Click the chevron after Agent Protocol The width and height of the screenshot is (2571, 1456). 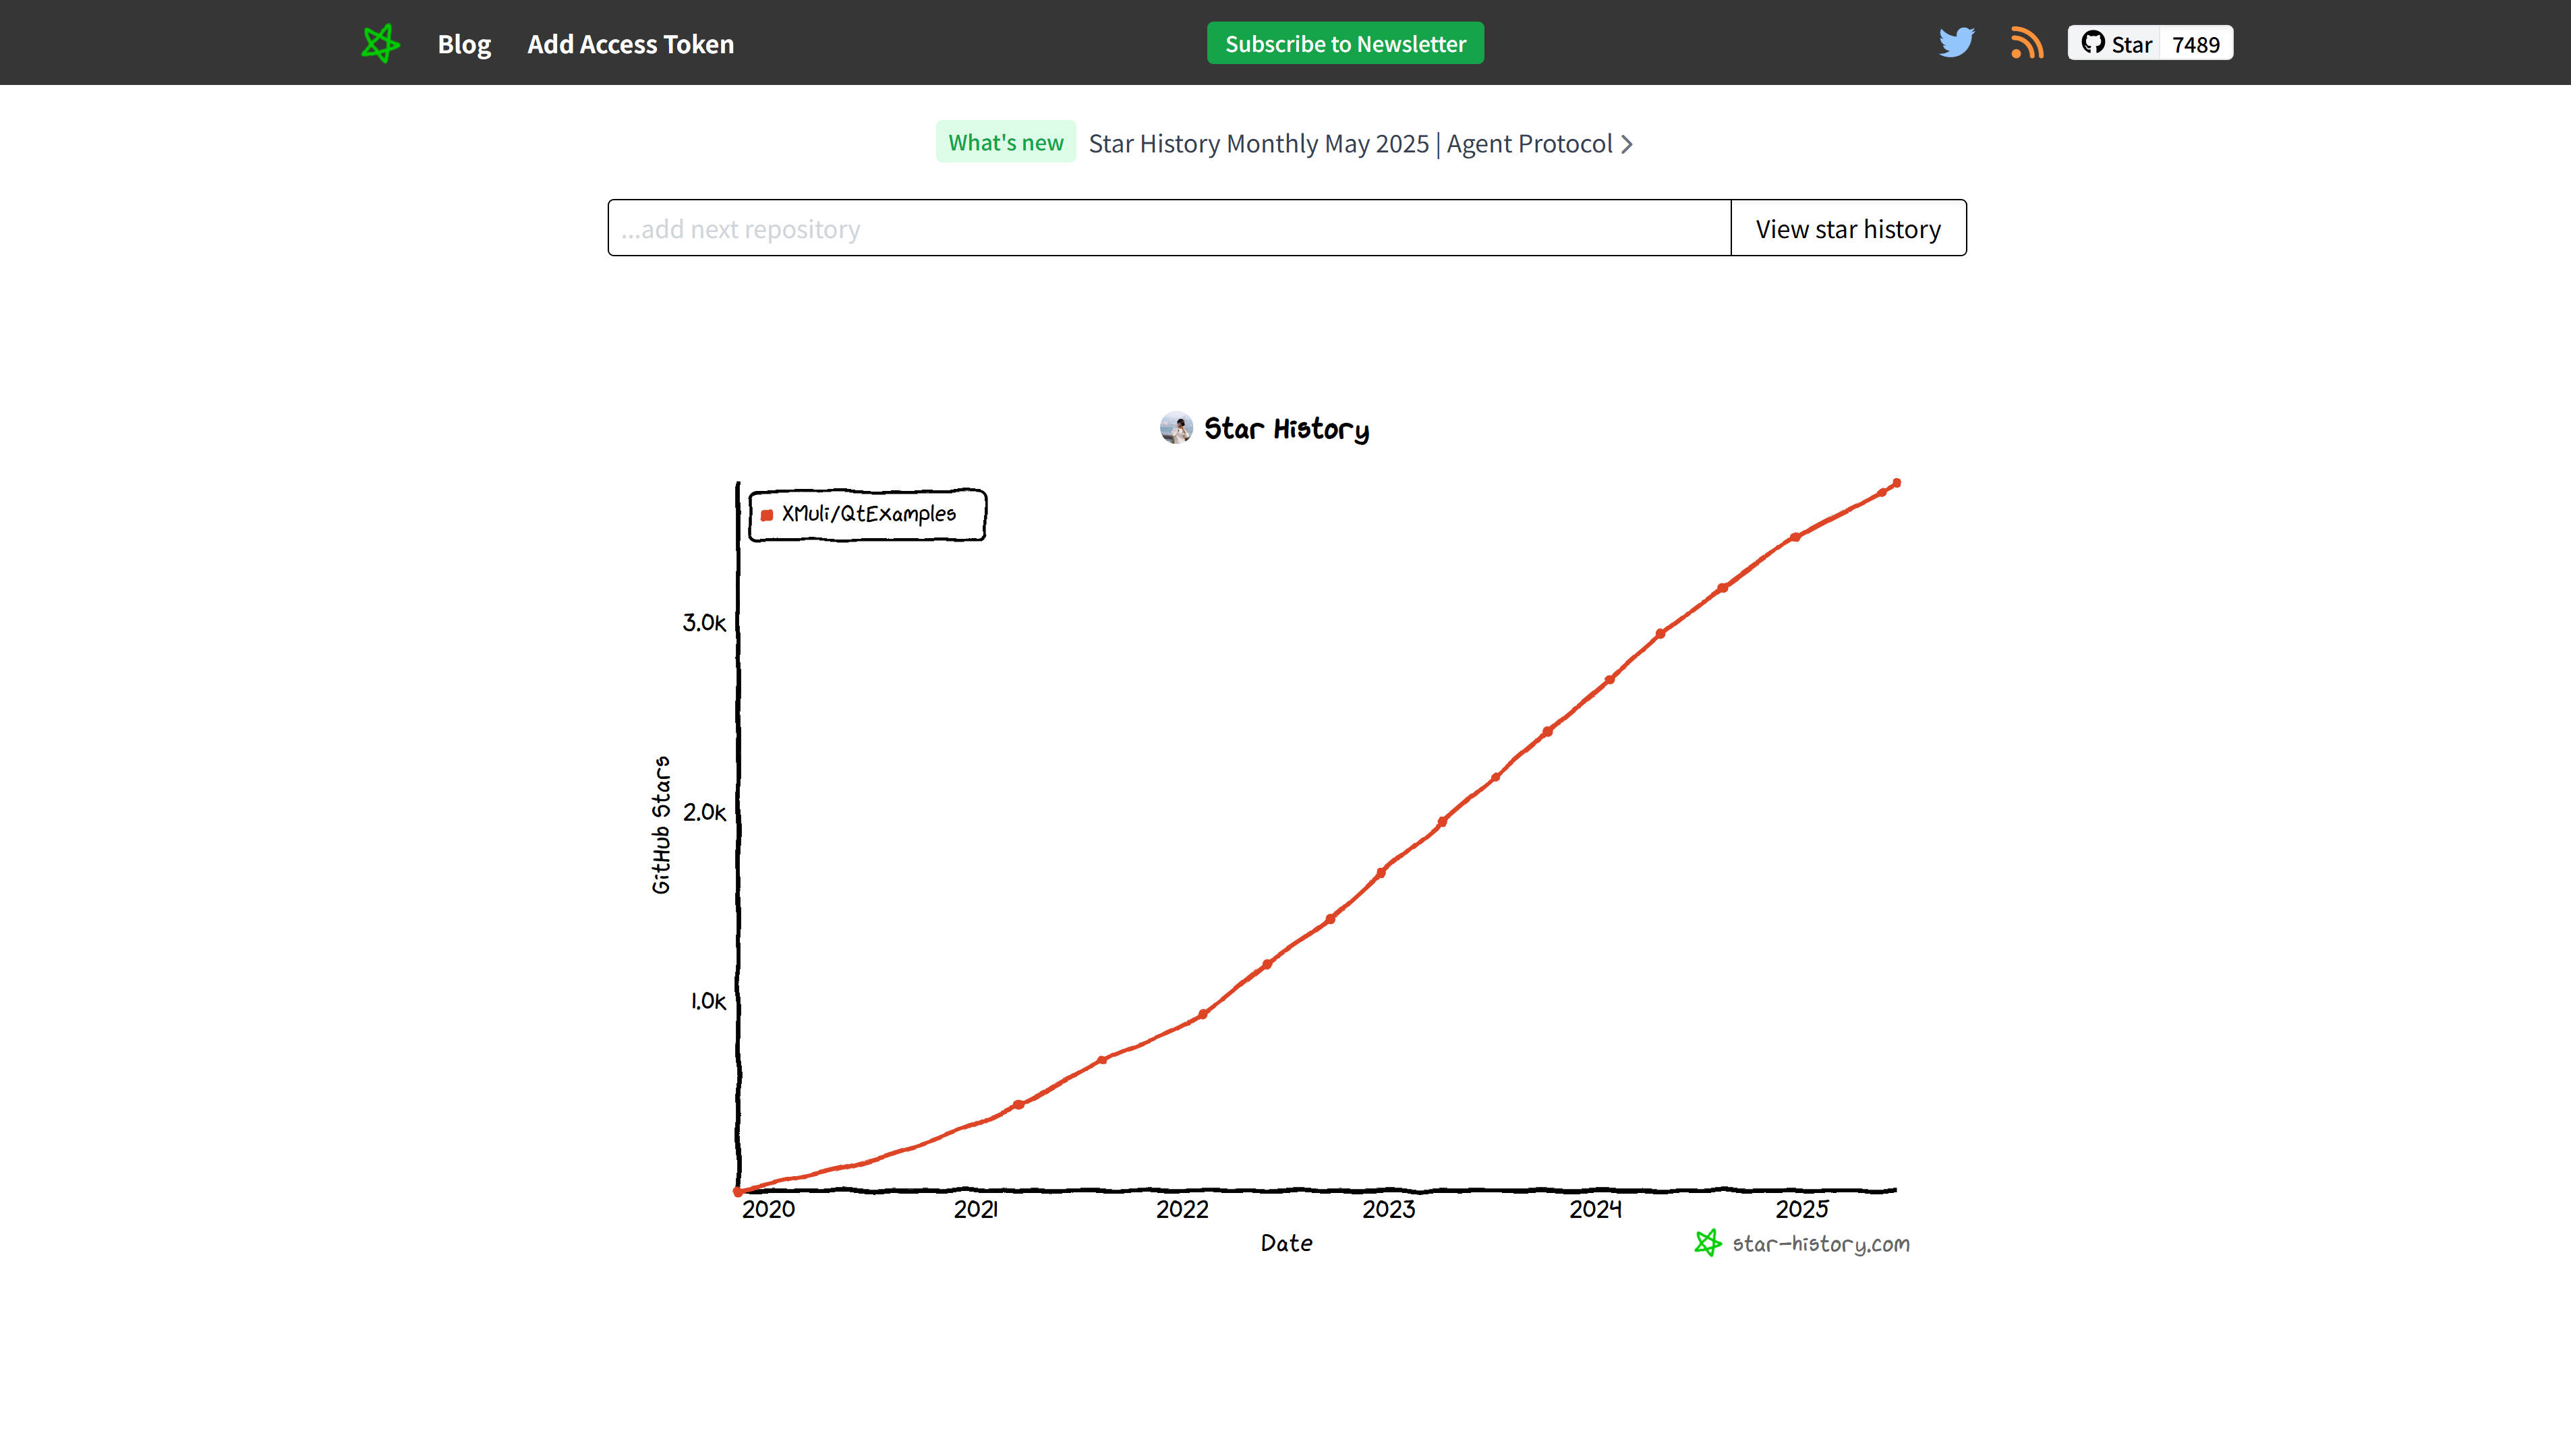pos(1627,144)
